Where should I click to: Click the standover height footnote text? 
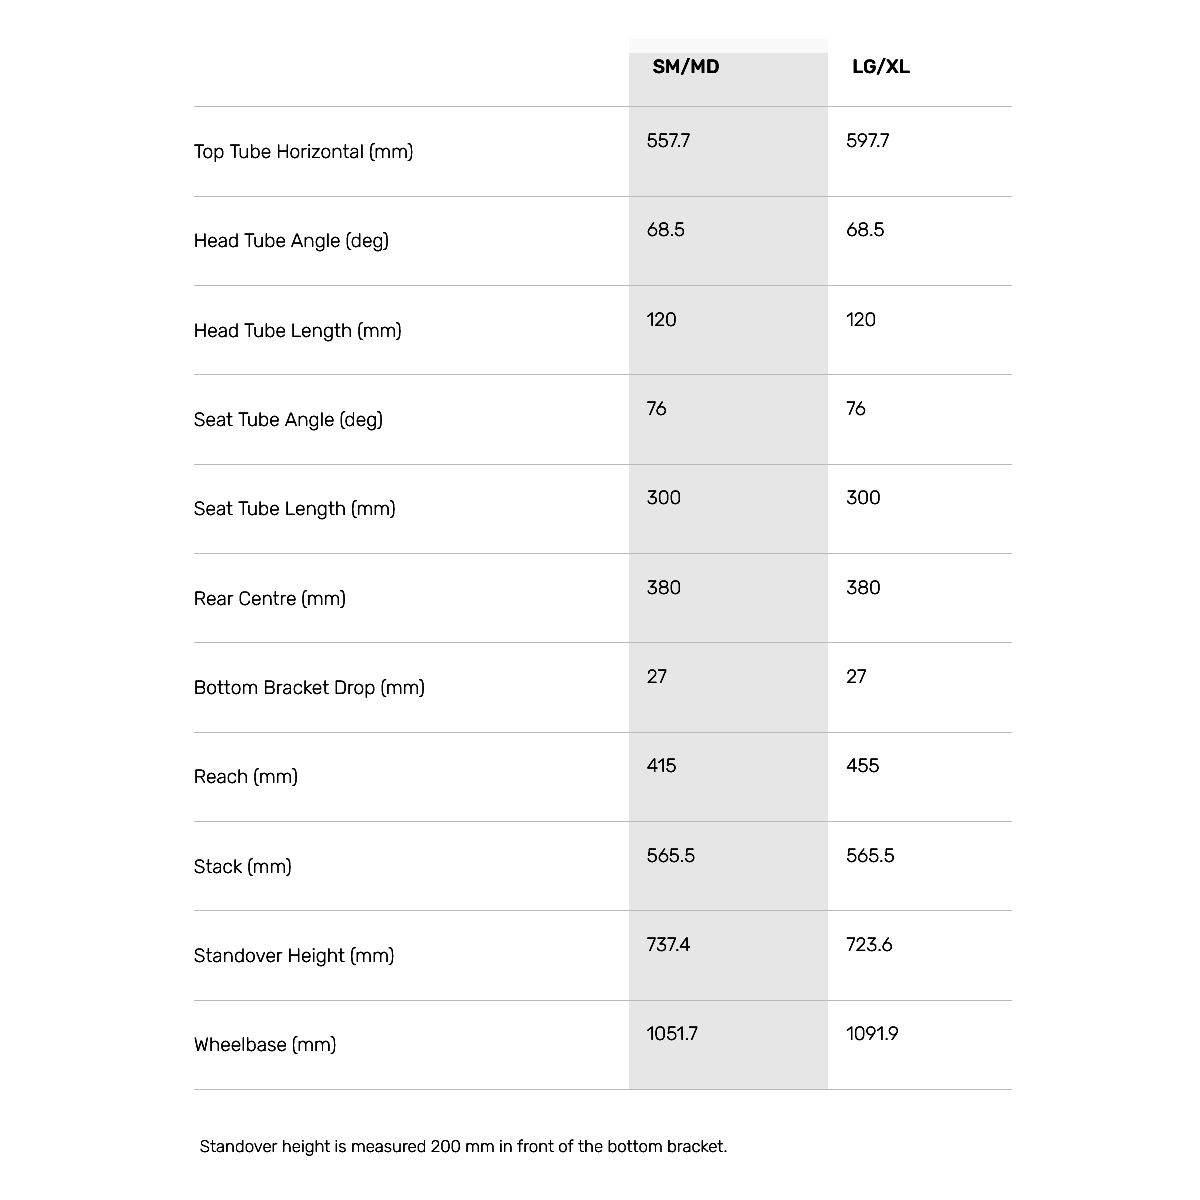click(x=463, y=1147)
